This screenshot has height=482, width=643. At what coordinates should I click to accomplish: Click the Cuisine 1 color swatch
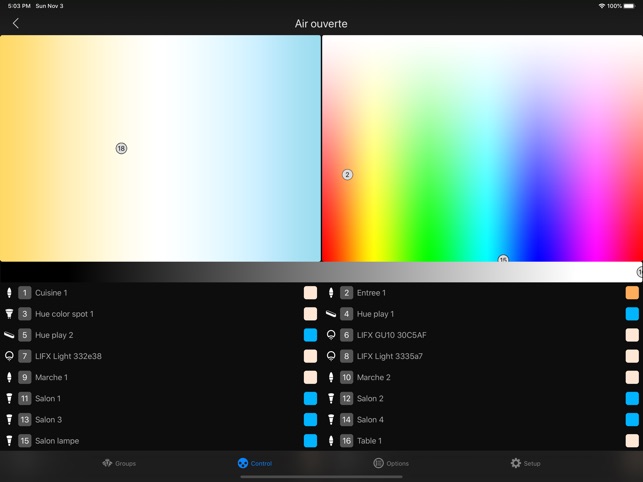pos(310,292)
